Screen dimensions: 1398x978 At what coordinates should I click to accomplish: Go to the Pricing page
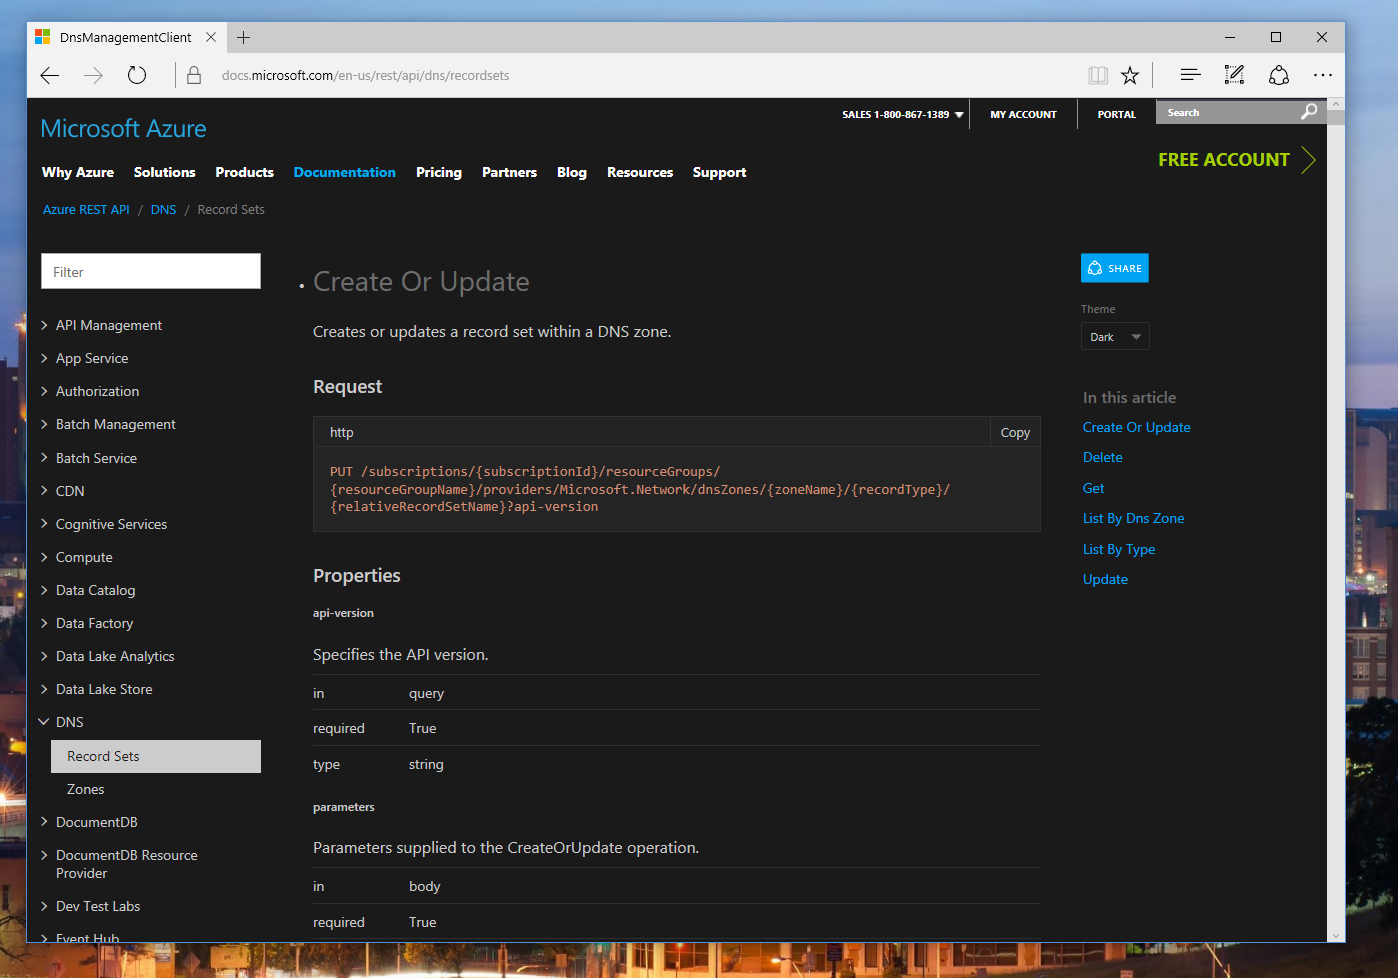pos(439,172)
